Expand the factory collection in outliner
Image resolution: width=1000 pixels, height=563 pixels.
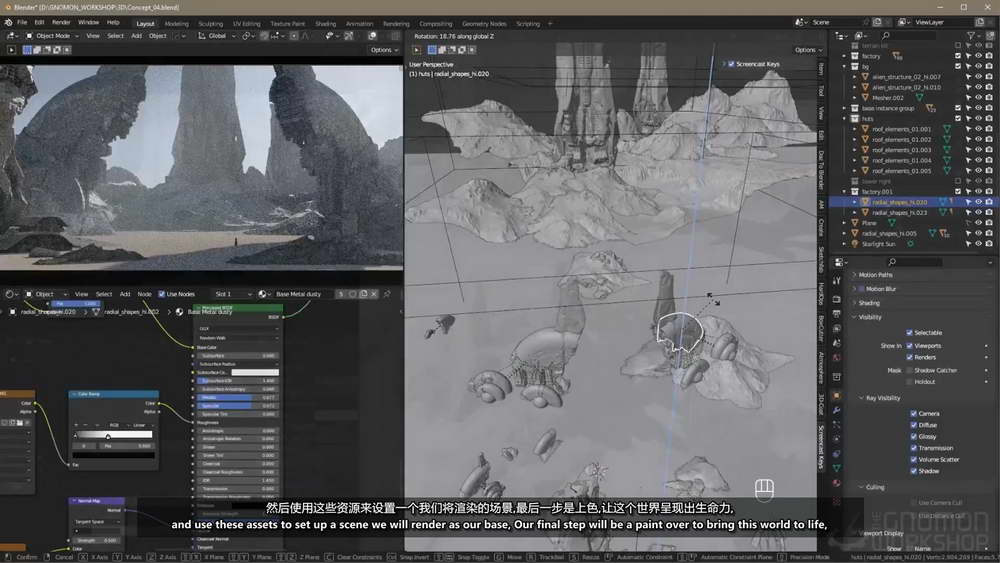844,56
